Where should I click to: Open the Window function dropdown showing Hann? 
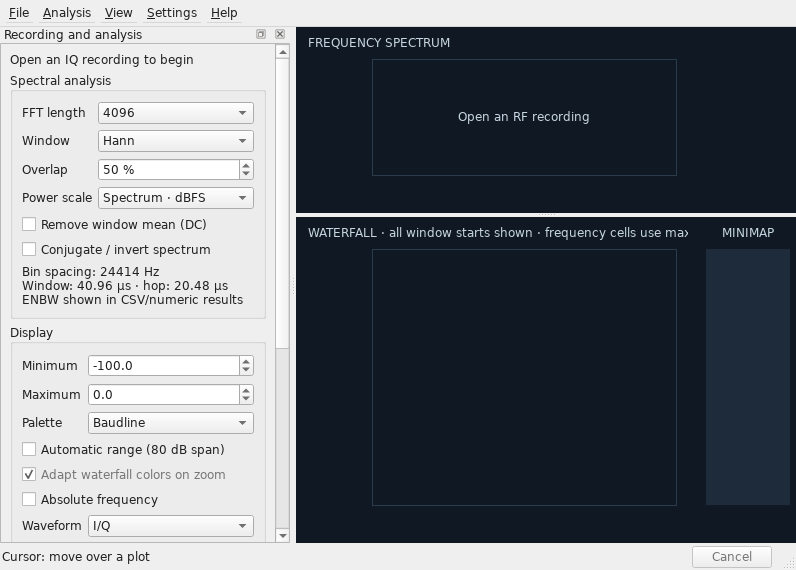pyautogui.click(x=176, y=141)
